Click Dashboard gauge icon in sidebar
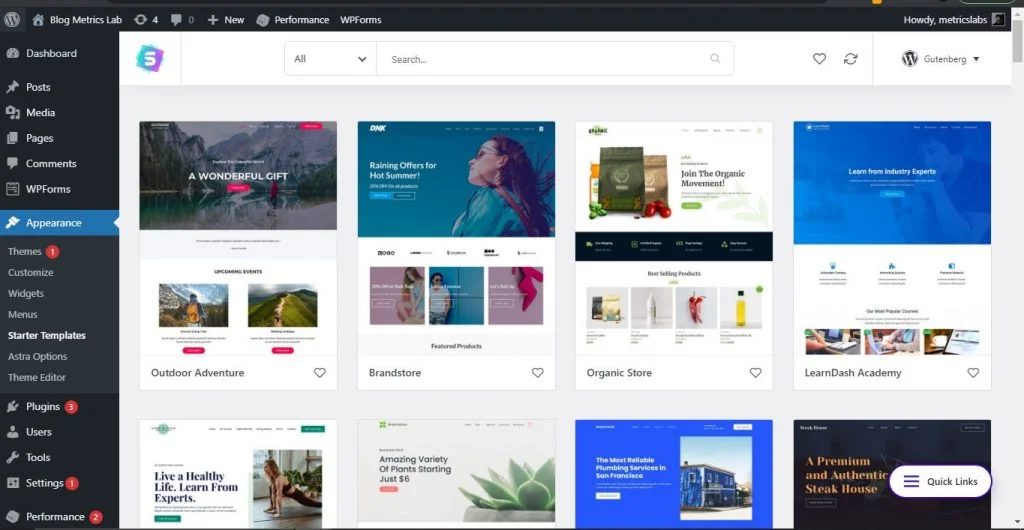1024x530 pixels. [x=12, y=54]
